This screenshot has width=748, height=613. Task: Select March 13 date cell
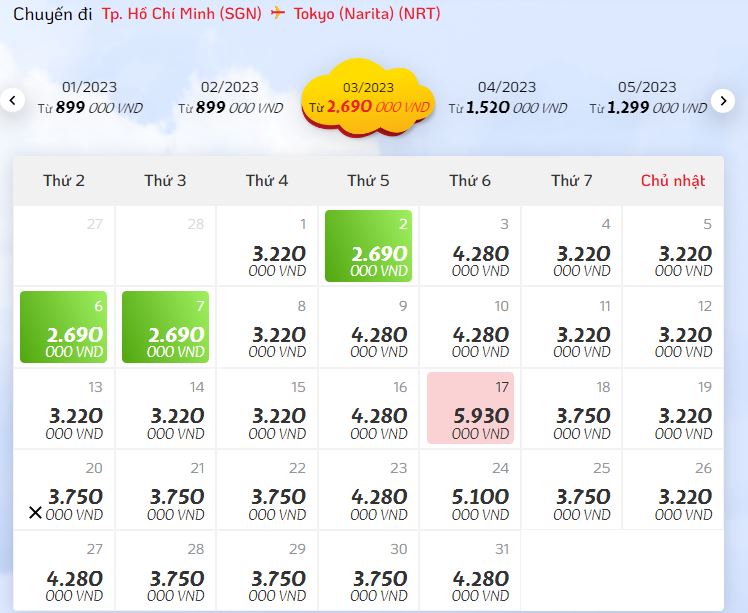(x=63, y=409)
